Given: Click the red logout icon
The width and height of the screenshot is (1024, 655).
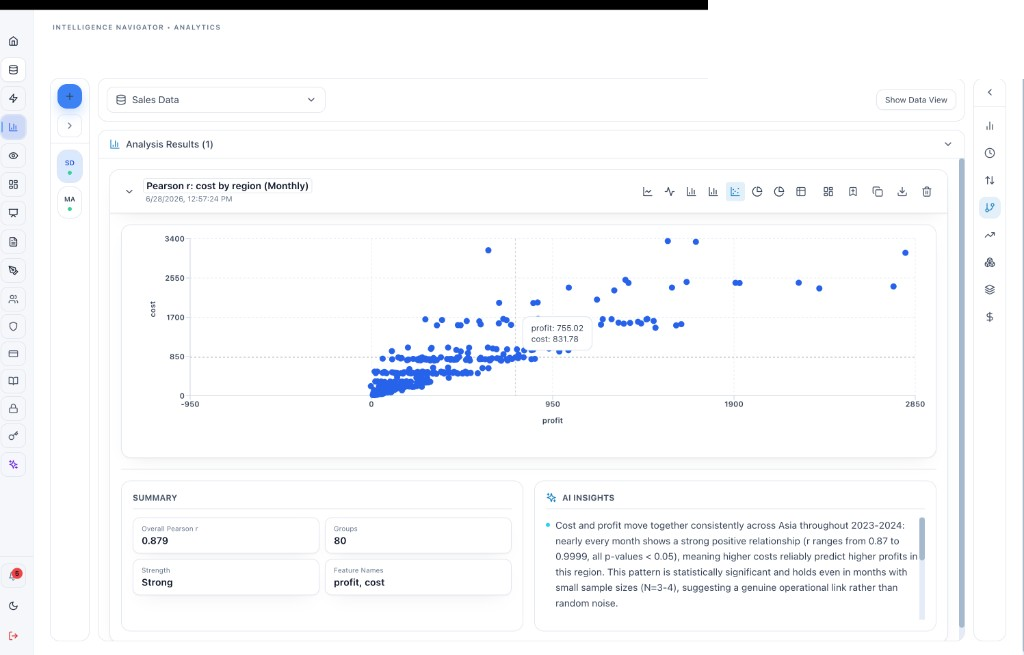Looking at the screenshot, I should 13,635.
